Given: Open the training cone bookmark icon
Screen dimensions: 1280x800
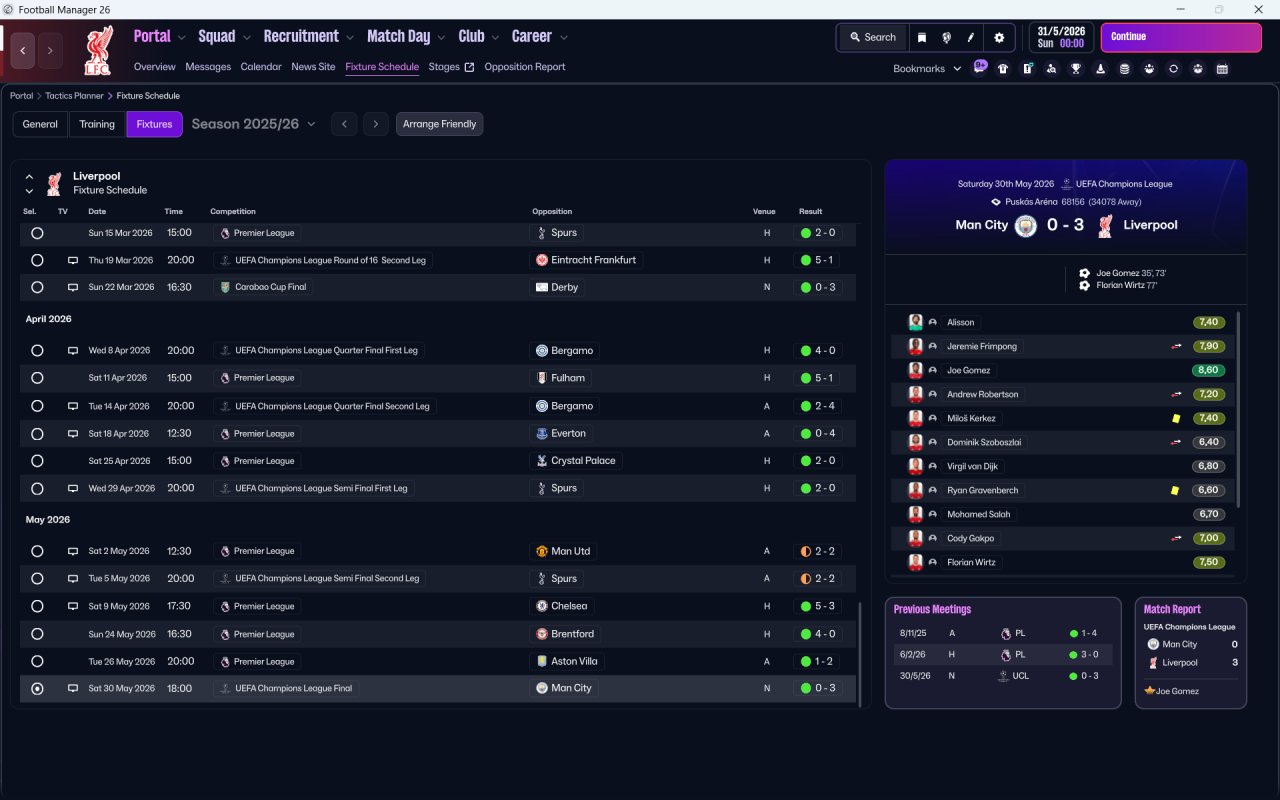Looking at the screenshot, I should tap(1100, 69).
